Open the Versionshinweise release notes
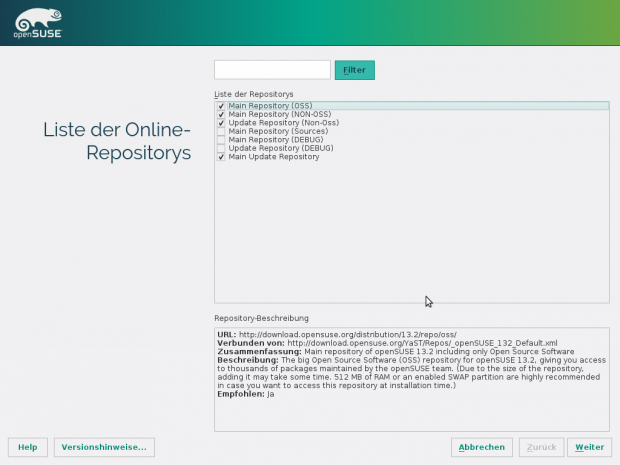This screenshot has width=620, height=465. click(x=104, y=447)
